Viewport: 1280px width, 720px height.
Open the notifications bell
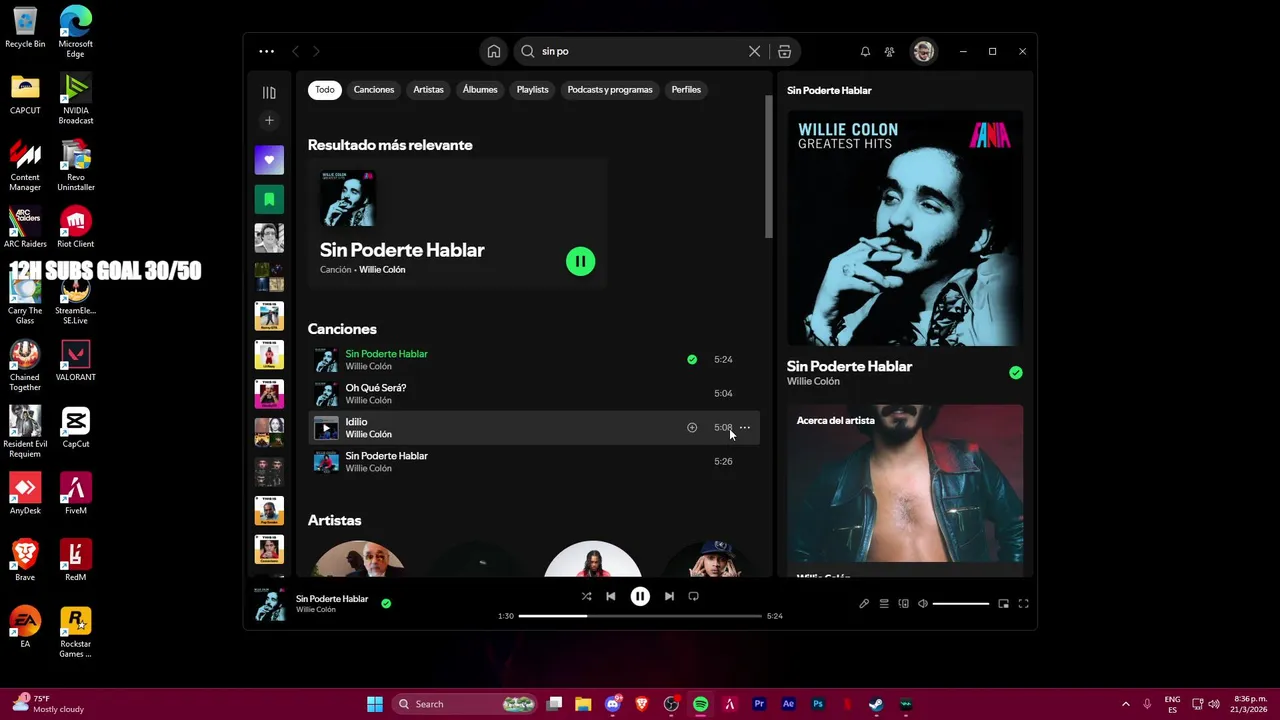click(x=865, y=51)
